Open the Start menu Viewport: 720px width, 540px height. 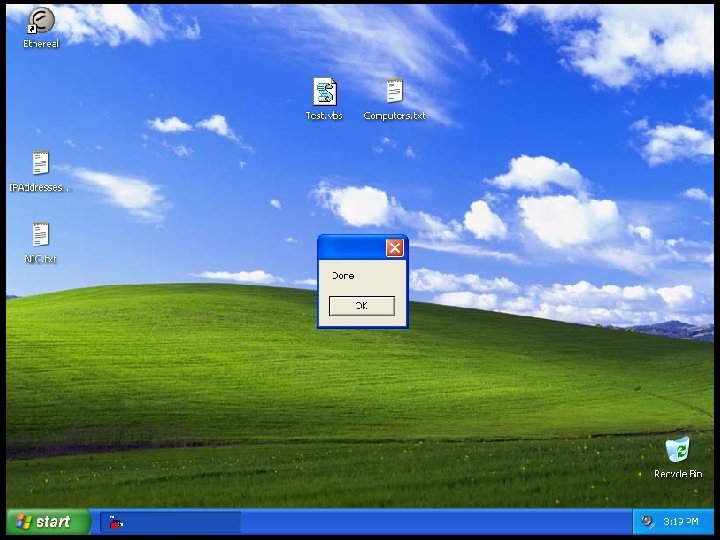click(x=46, y=522)
